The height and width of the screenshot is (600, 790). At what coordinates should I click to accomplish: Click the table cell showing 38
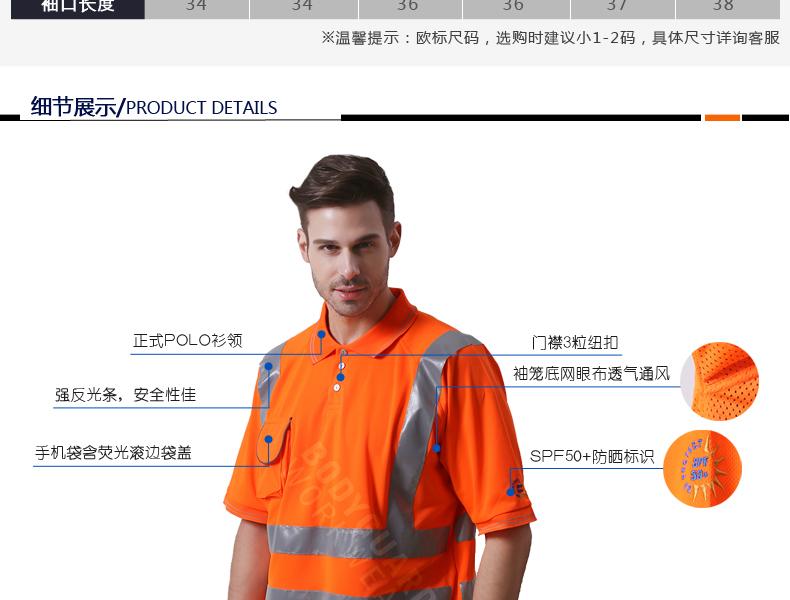pos(723,8)
